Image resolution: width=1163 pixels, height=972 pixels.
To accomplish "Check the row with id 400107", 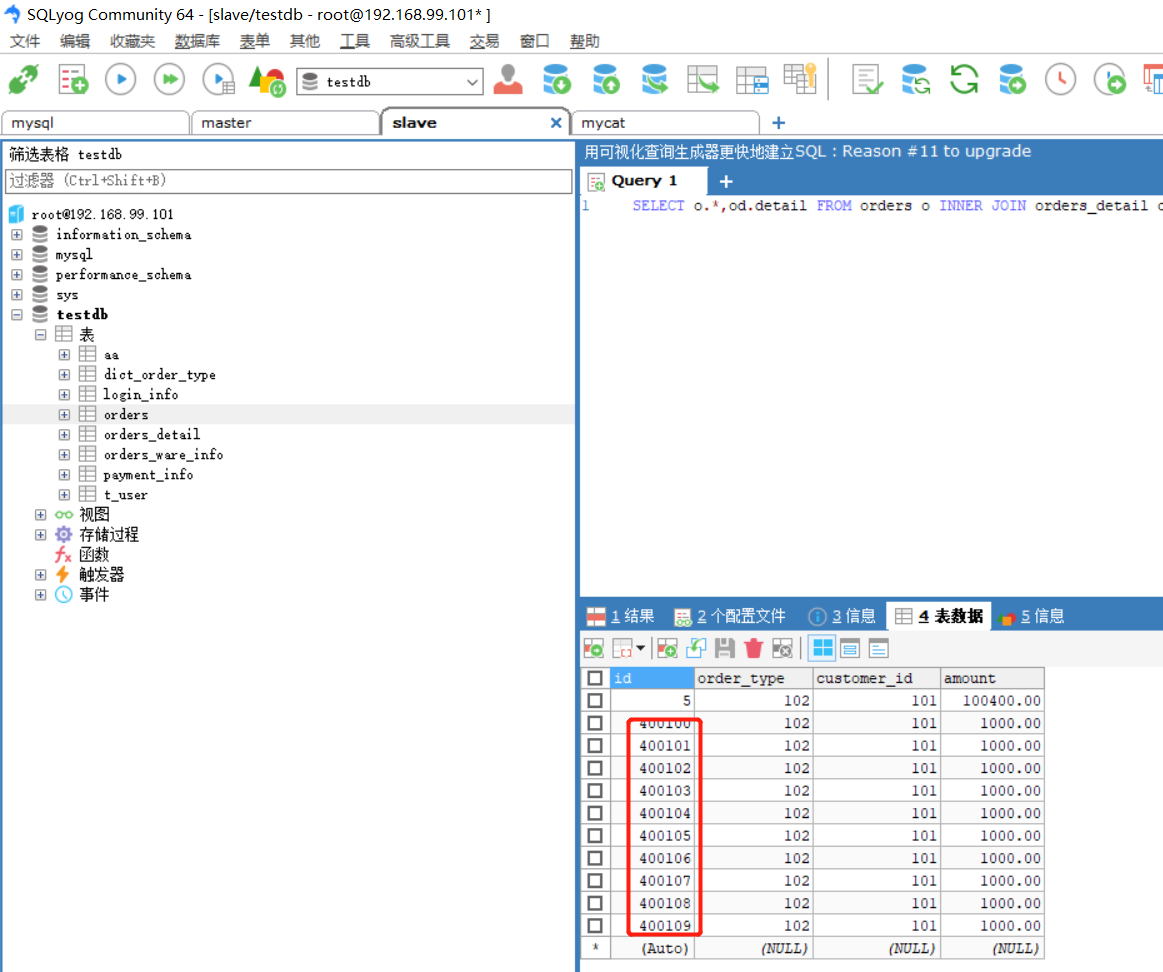I will (595, 881).
